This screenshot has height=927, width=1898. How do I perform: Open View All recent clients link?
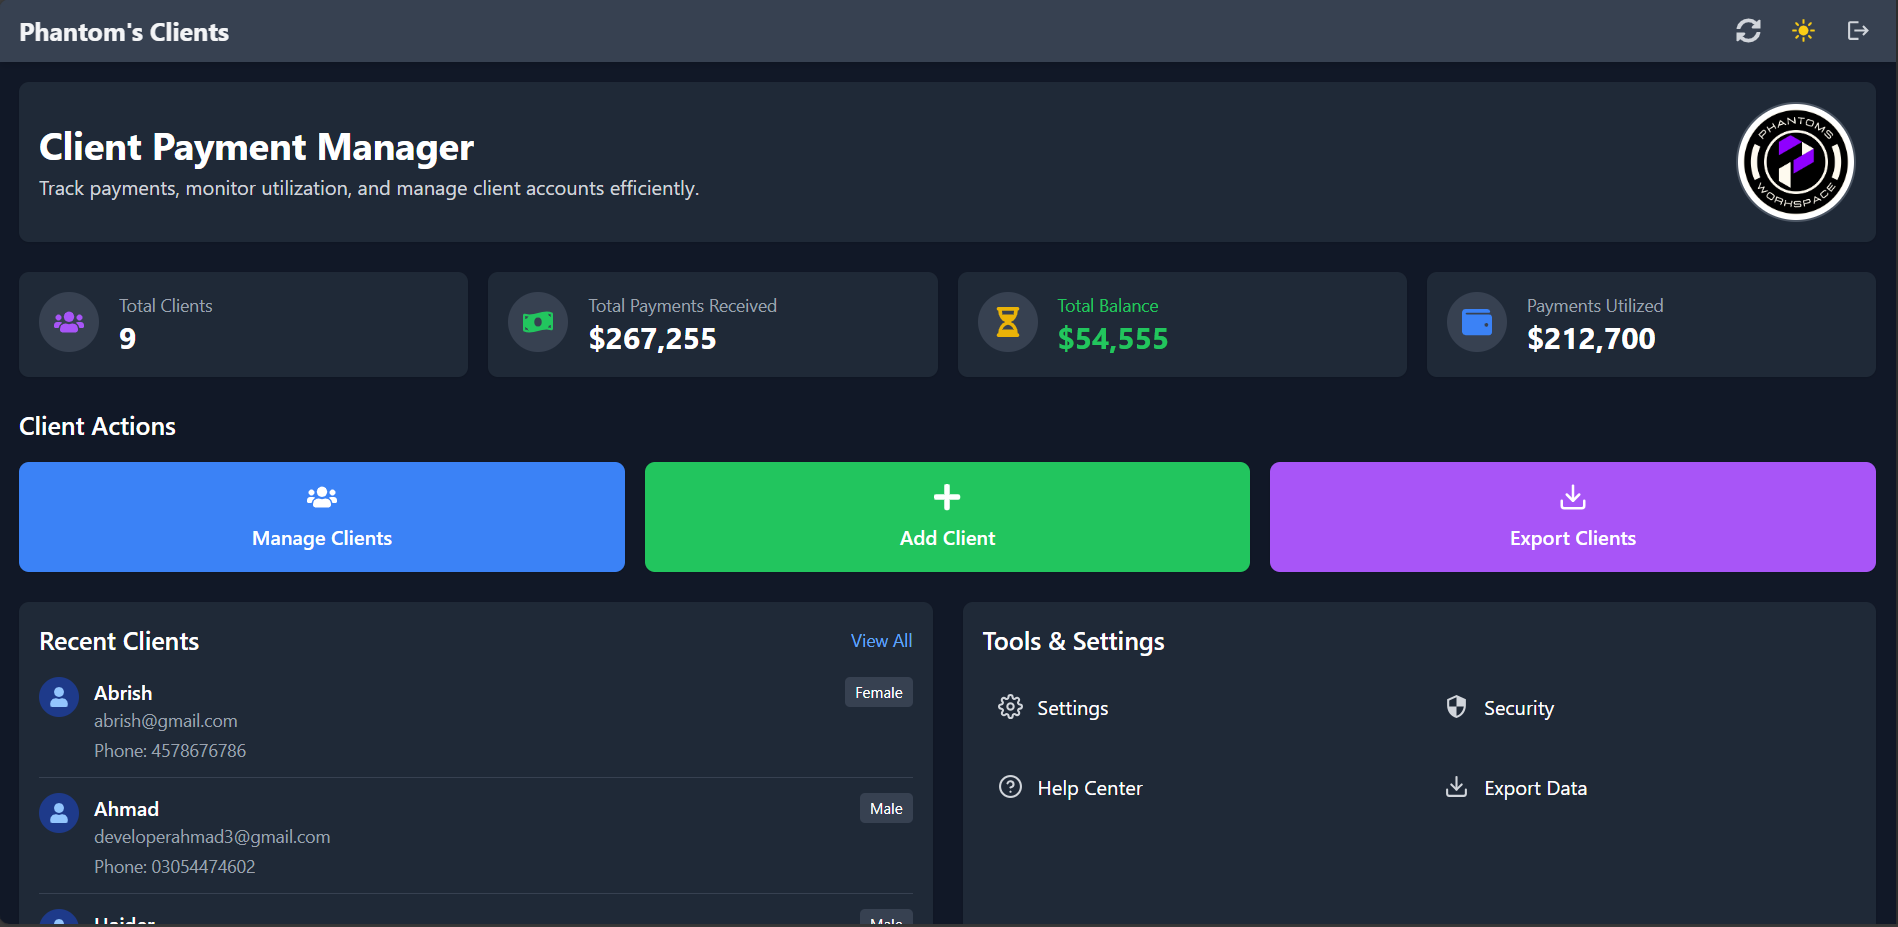click(x=881, y=641)
